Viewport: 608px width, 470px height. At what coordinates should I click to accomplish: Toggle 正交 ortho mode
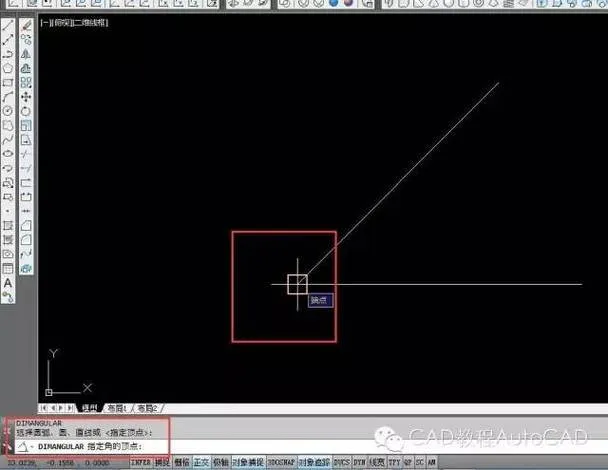point(201,462)
